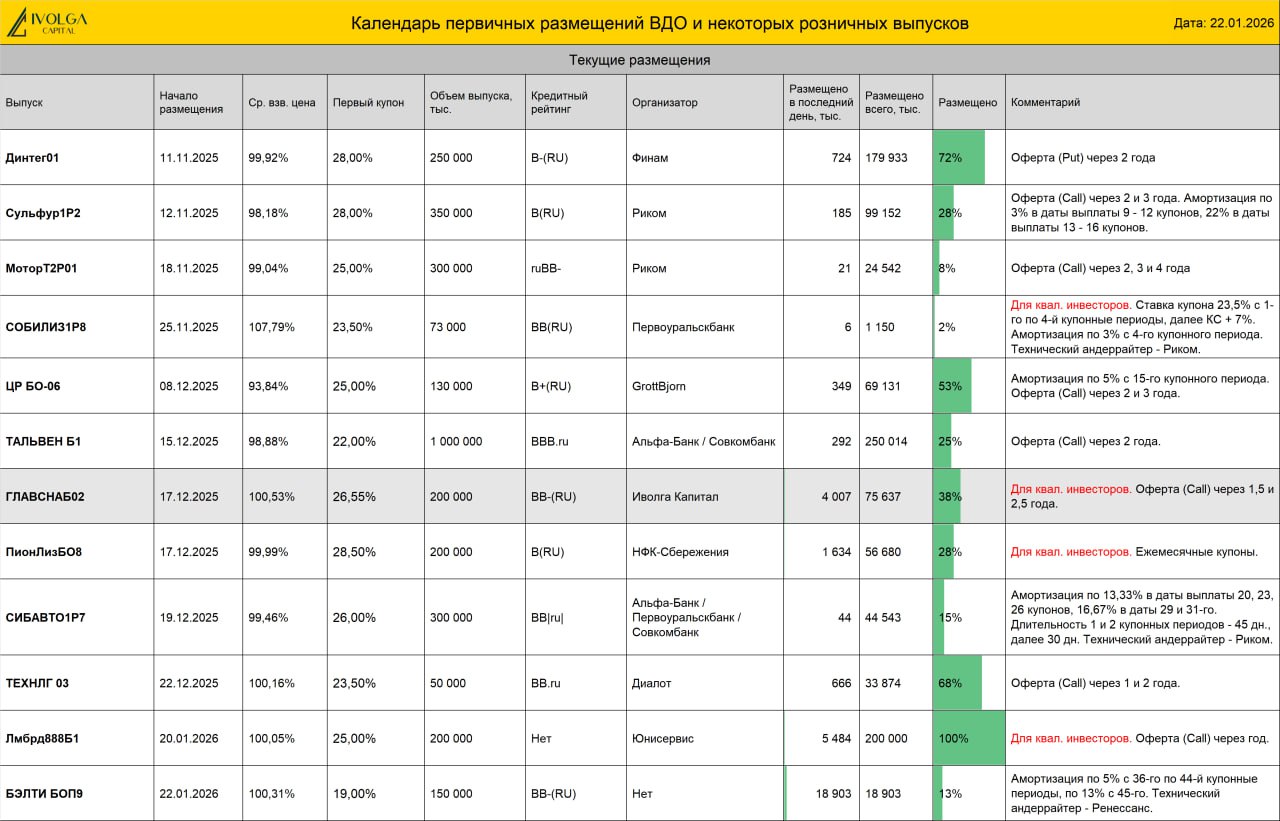
Task: Click the organizer "НФК-Сбережения"
Action: point(680,552)
